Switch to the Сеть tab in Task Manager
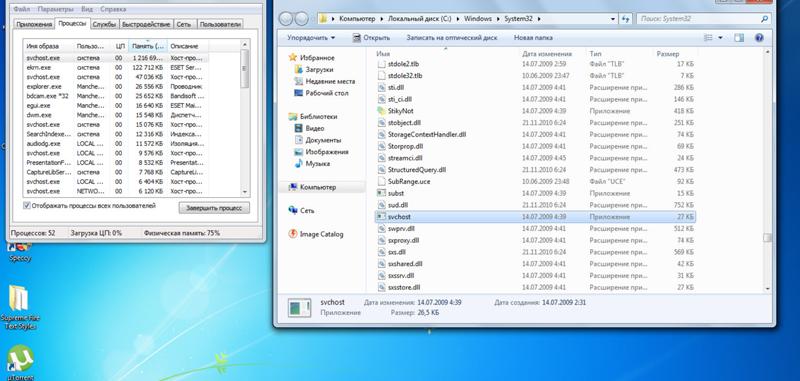Viewport: 800px width, 381px height. click(184, 24)
